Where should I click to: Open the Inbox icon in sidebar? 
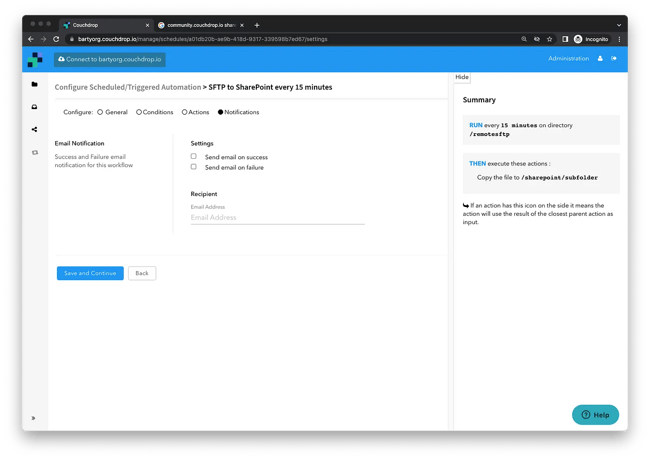click(x=35, y=107)
